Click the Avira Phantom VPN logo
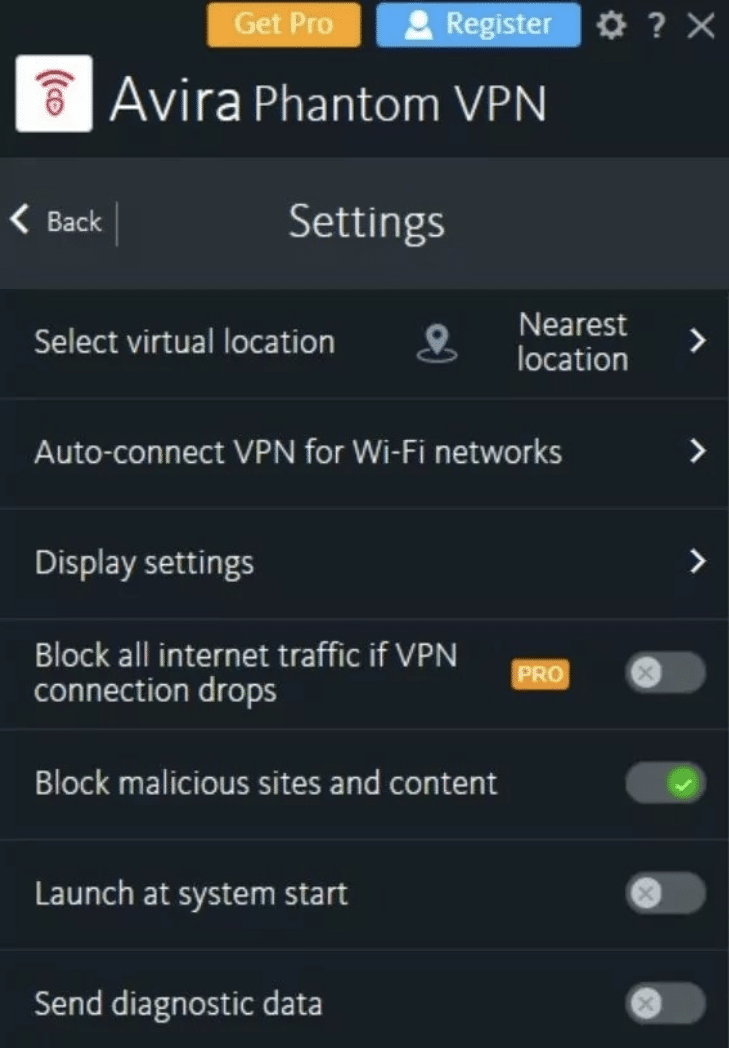Screen dimensions: 729x1048 coord(54,94)
